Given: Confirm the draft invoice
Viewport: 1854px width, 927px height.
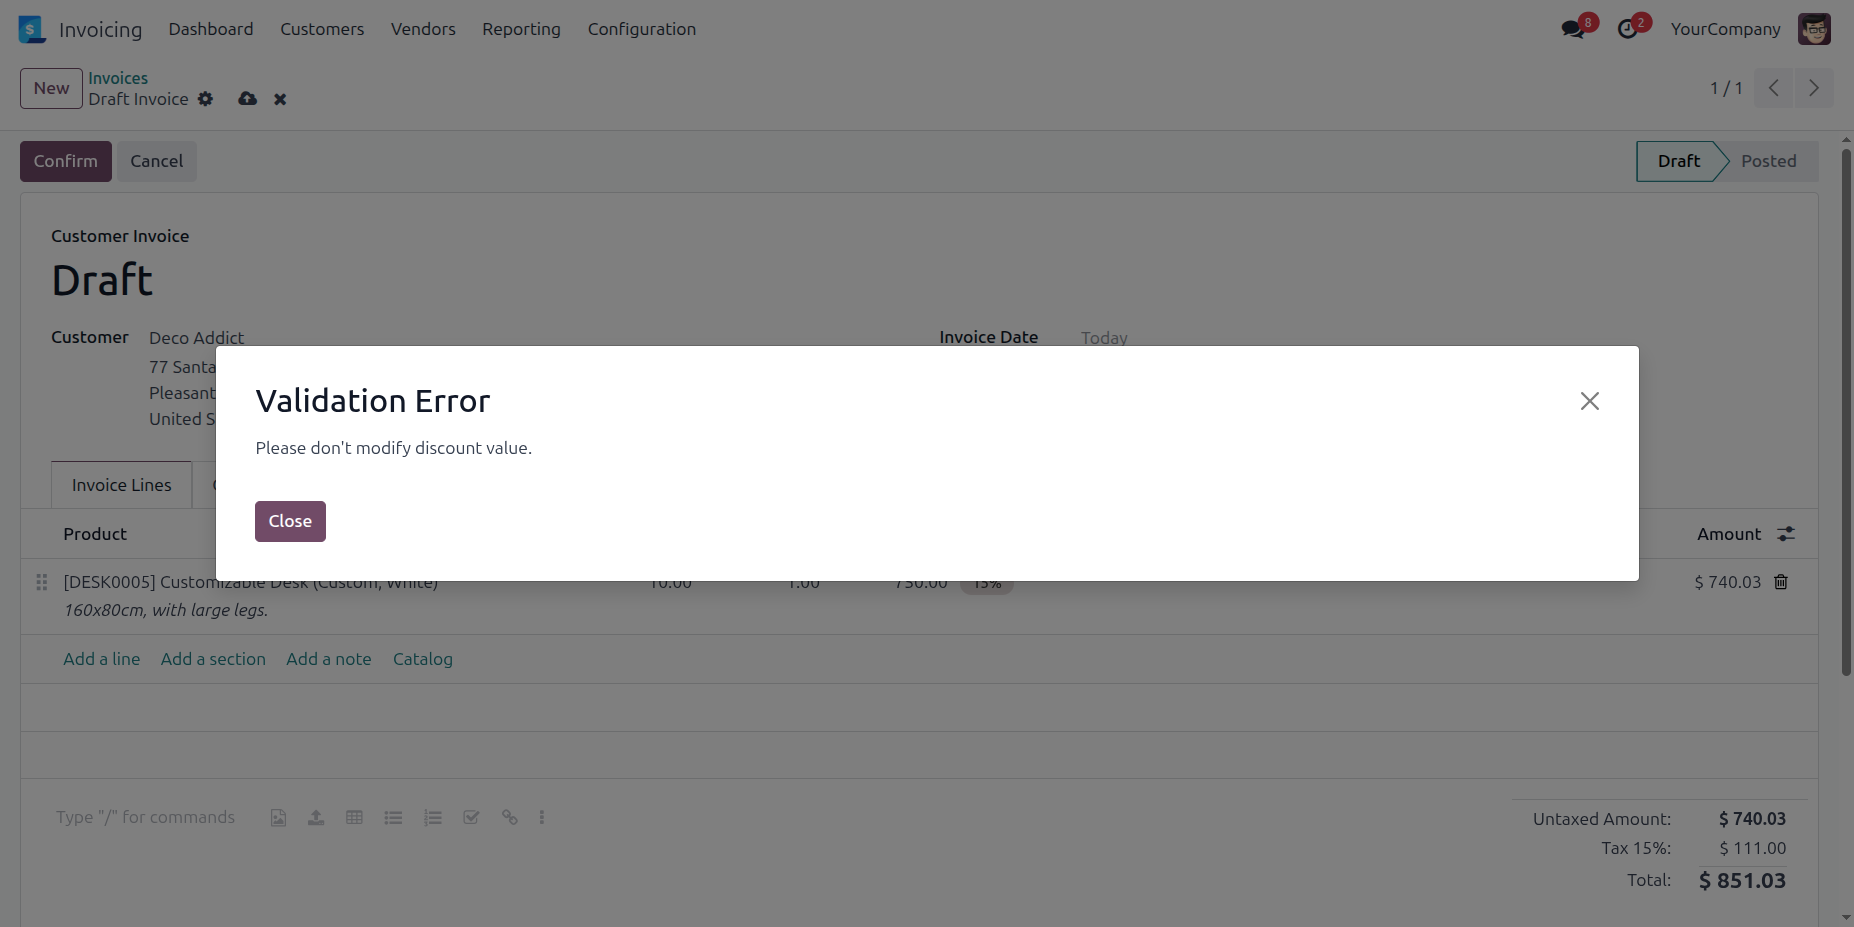Looking at the screenshot, I should [66, 161].
